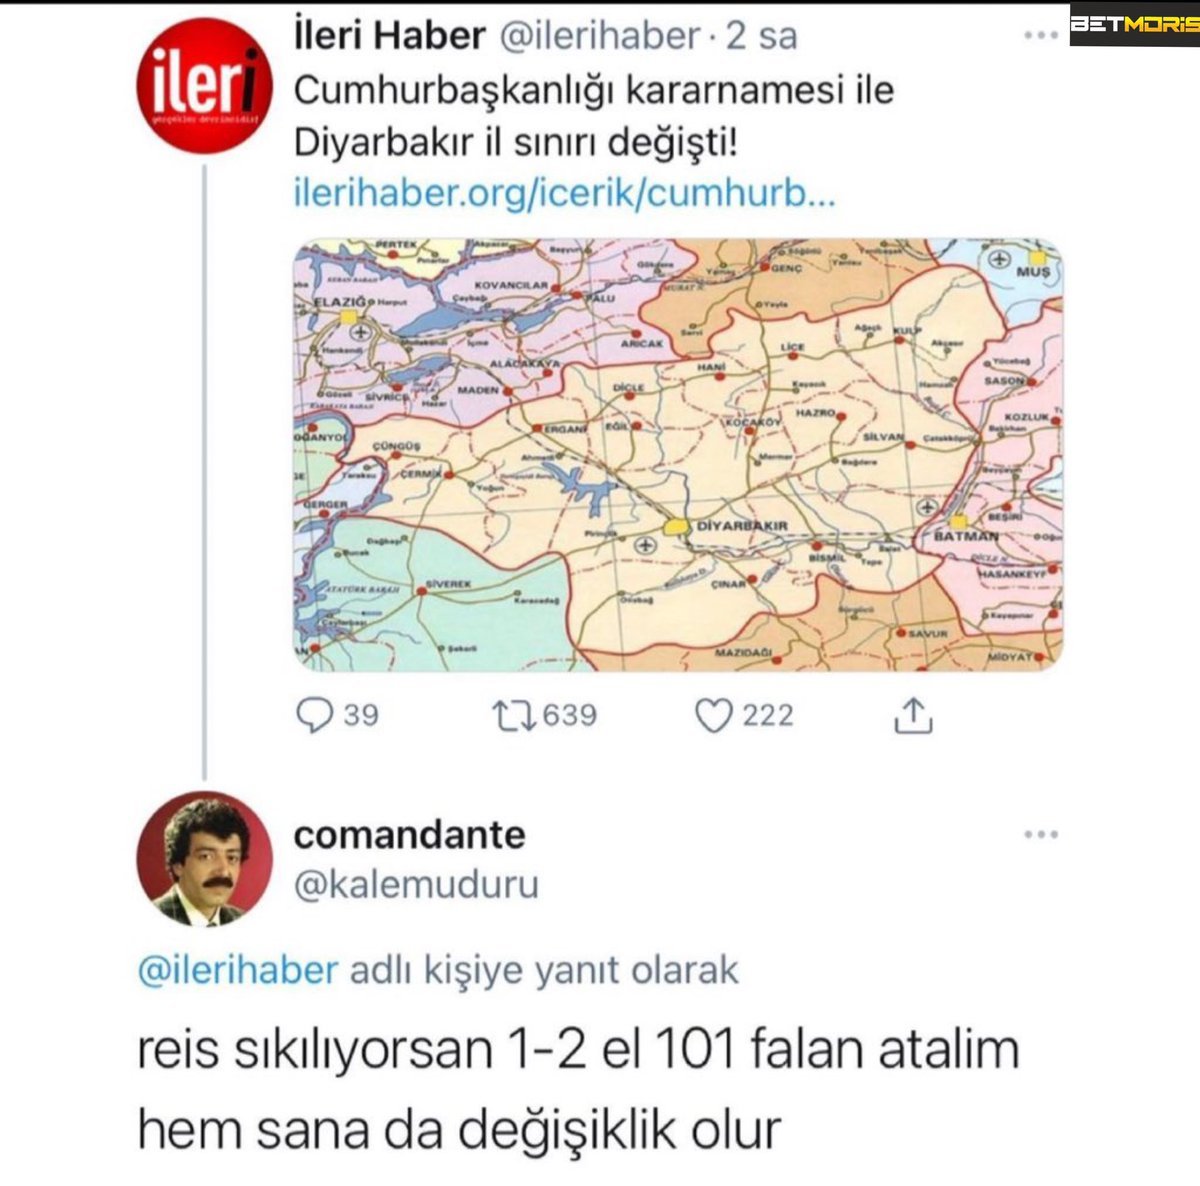Click the like count 222
The width and height of the screenshot is (1200, 1186).
tap(768, 715)
